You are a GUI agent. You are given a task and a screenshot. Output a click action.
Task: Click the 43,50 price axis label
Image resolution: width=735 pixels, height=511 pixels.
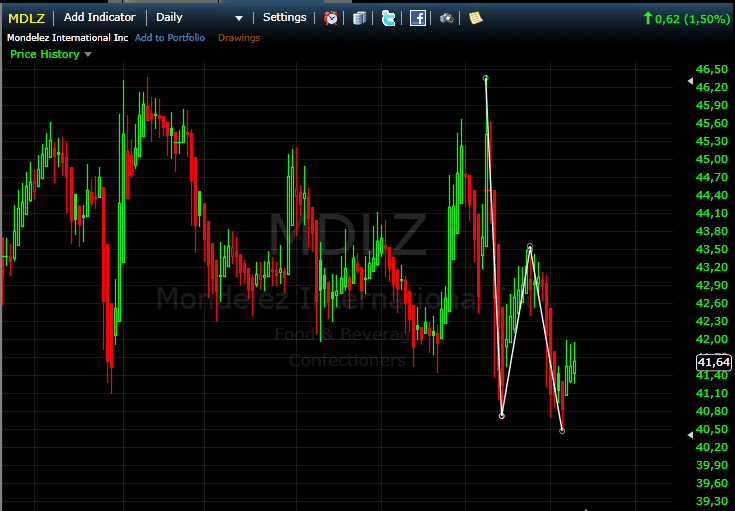coord(712,249)
